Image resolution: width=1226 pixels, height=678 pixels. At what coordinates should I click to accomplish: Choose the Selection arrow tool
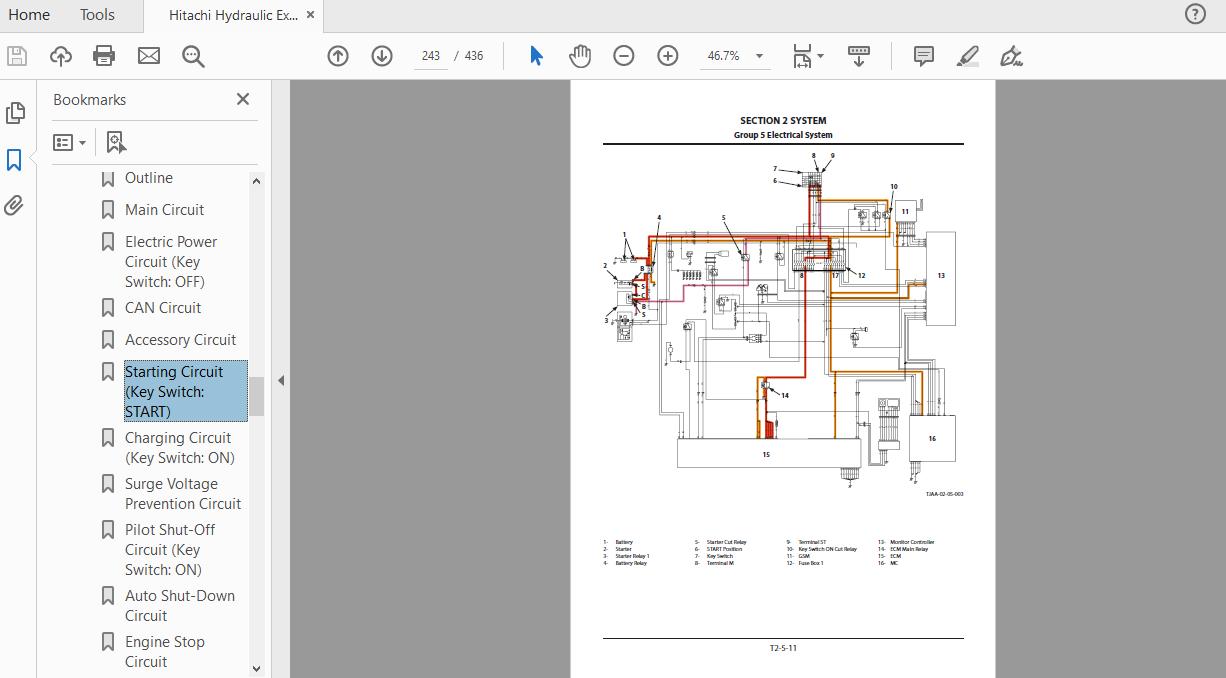536,56
